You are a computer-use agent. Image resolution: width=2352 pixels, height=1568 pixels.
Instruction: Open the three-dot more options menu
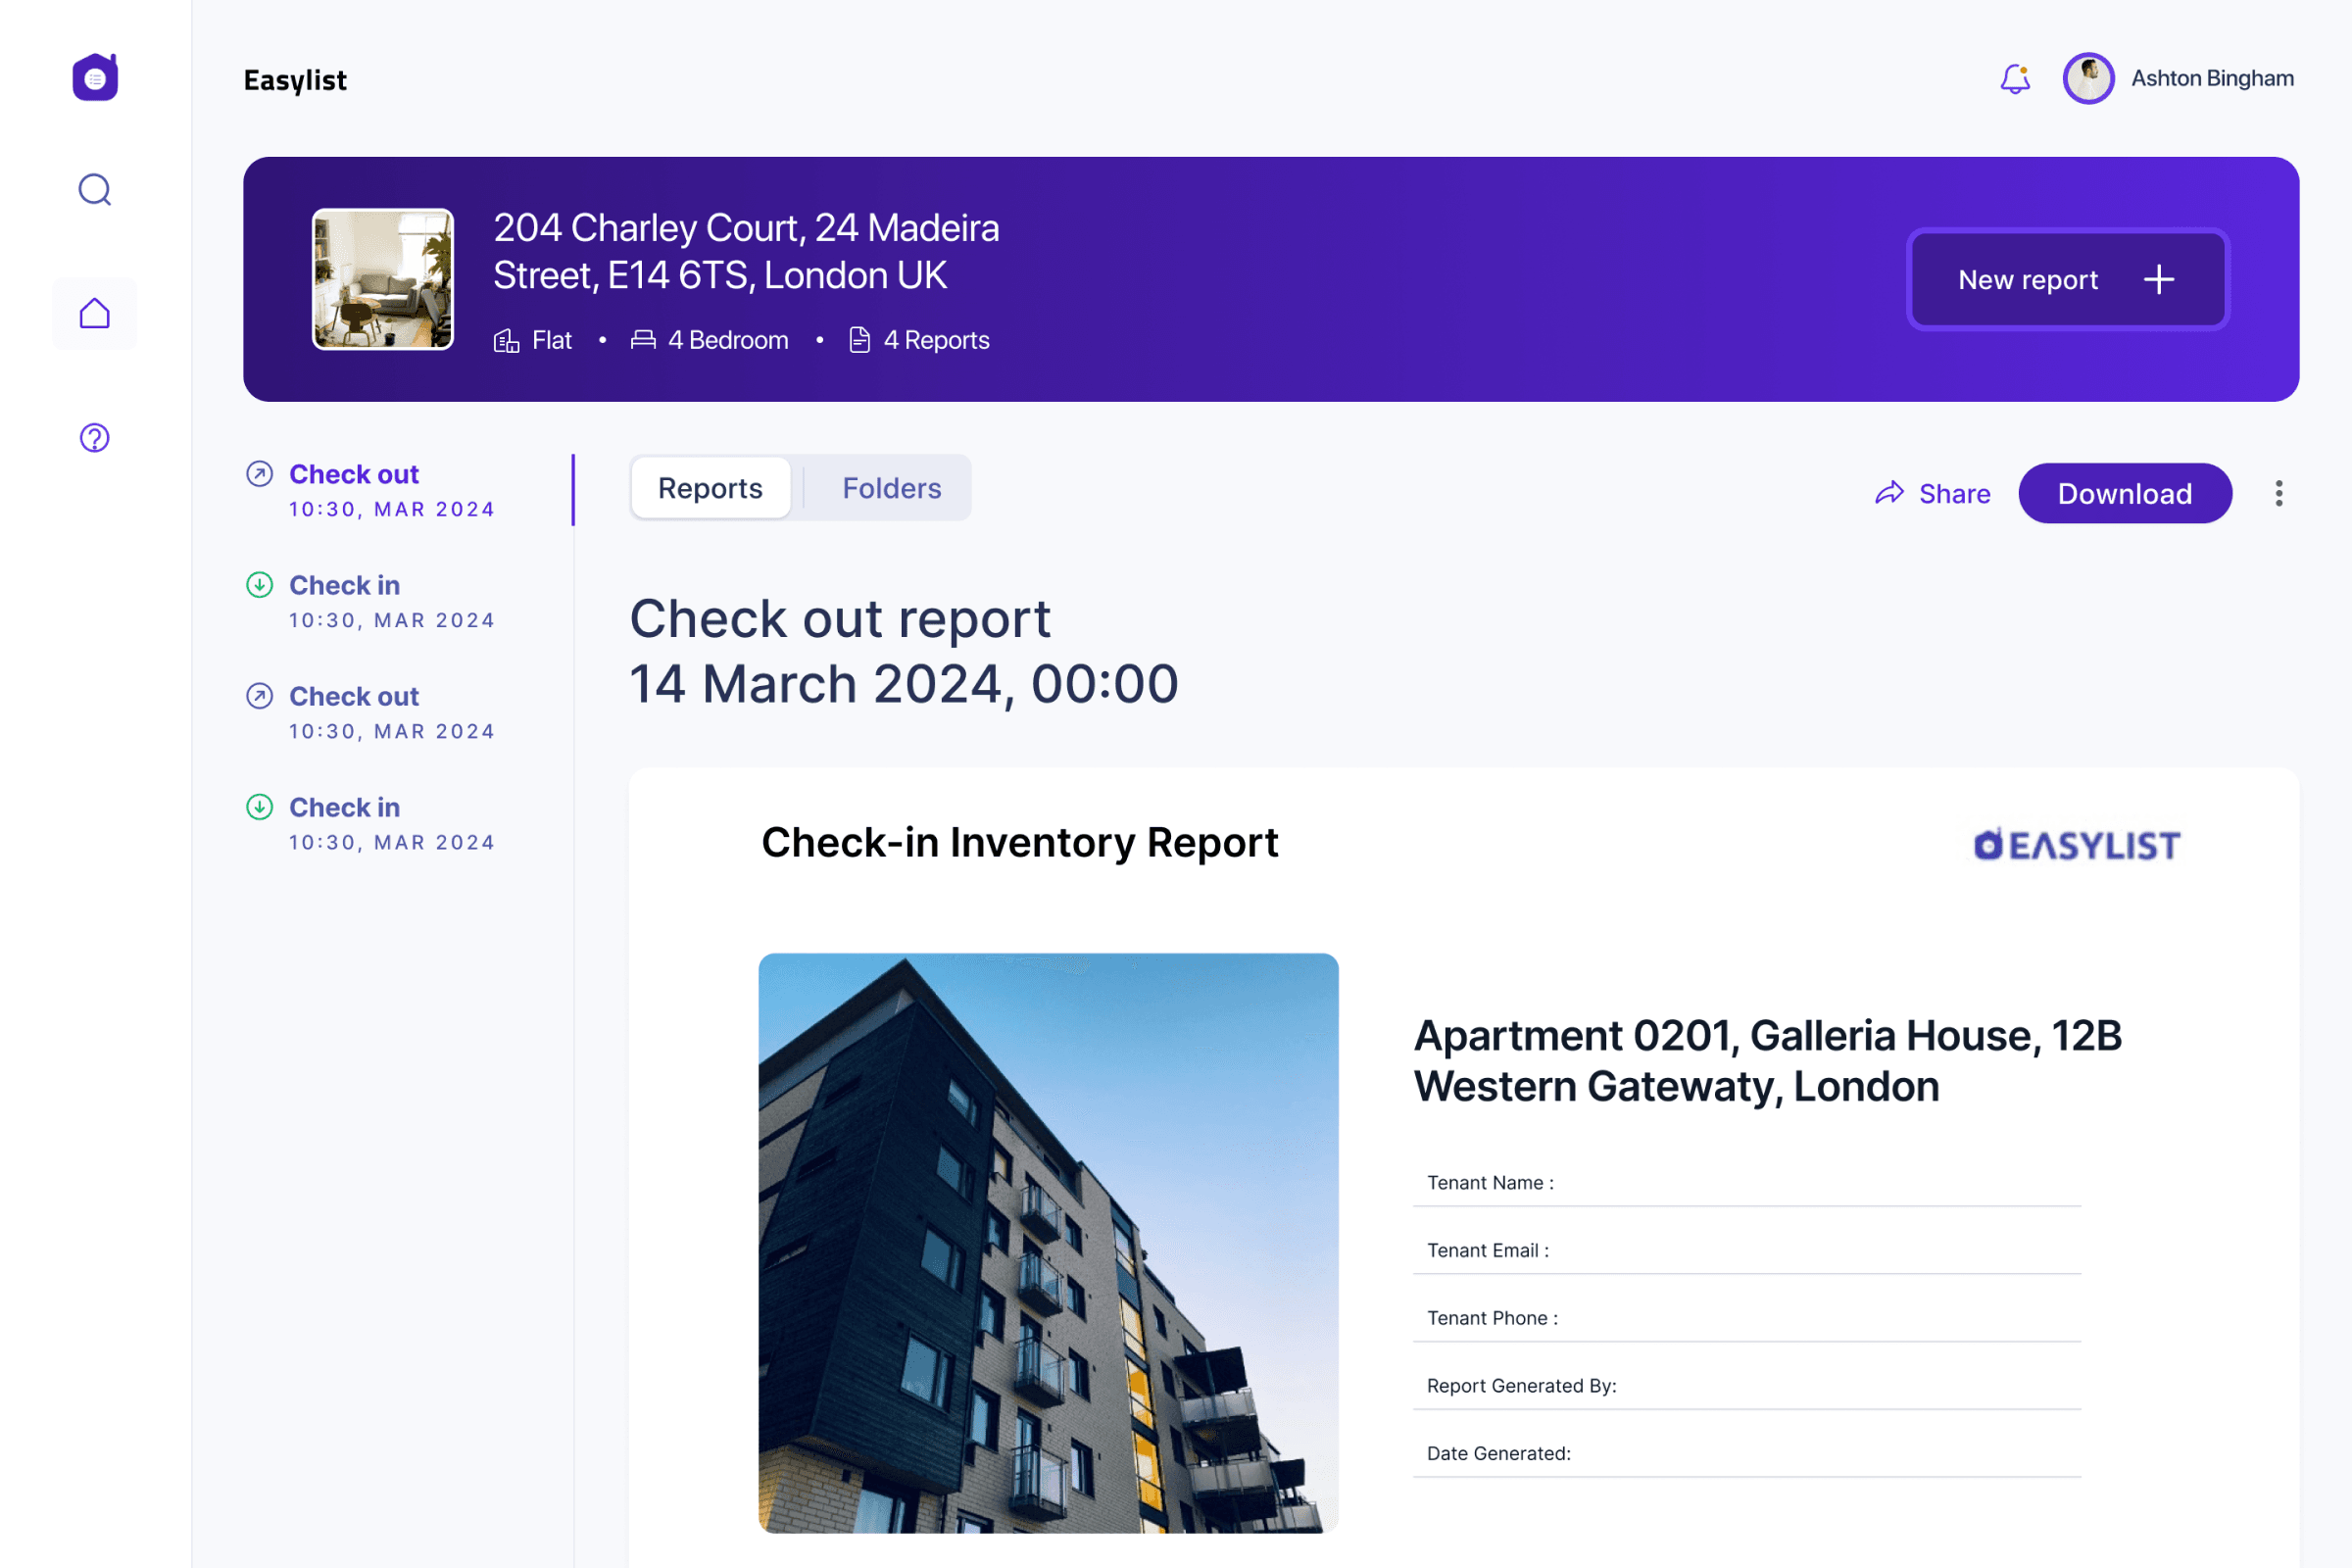2279,493
